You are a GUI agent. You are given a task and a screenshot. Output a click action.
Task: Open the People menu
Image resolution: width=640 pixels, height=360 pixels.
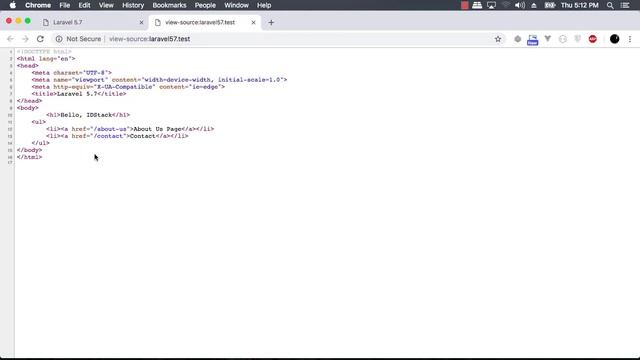click(x=205, y=5)
